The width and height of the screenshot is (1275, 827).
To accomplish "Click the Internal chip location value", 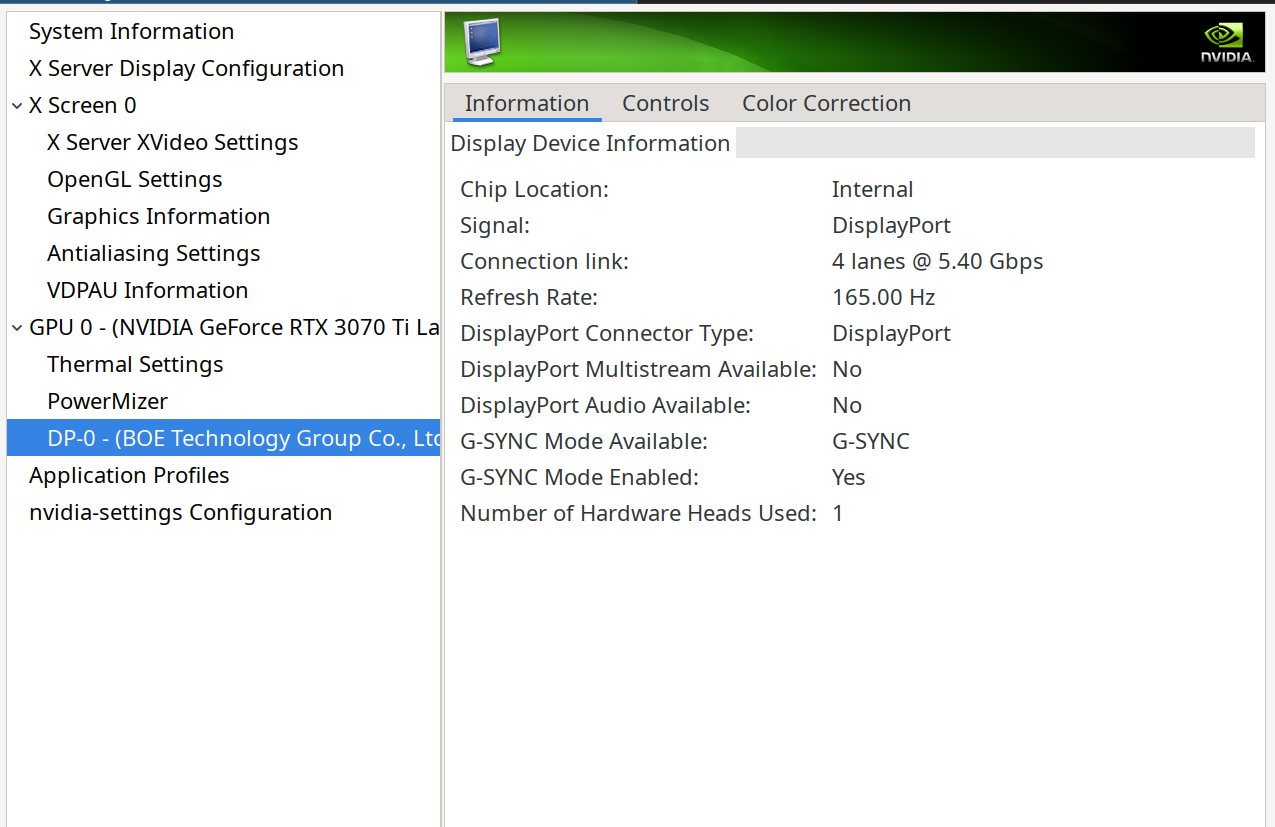I will click(x=872, y=189).
